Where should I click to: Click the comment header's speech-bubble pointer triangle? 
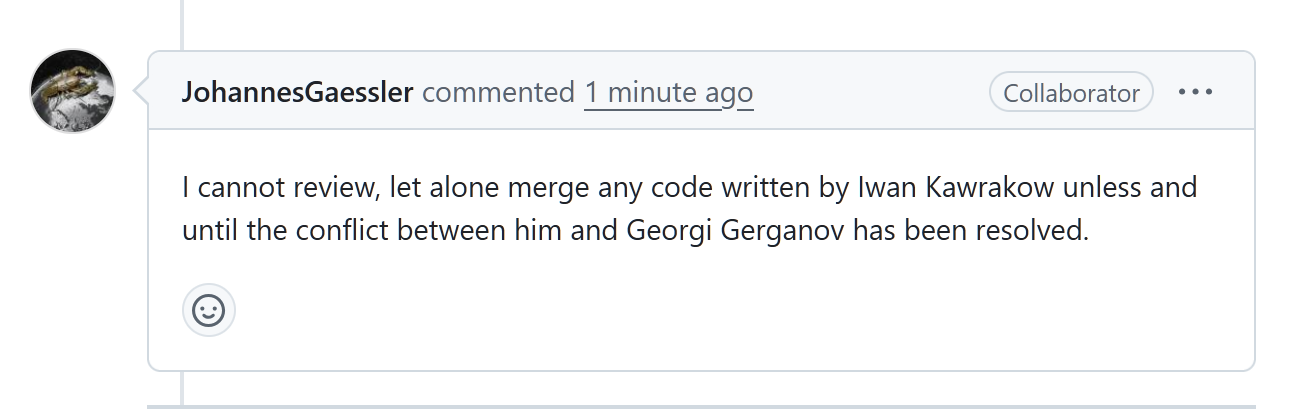tap(140, 92)
